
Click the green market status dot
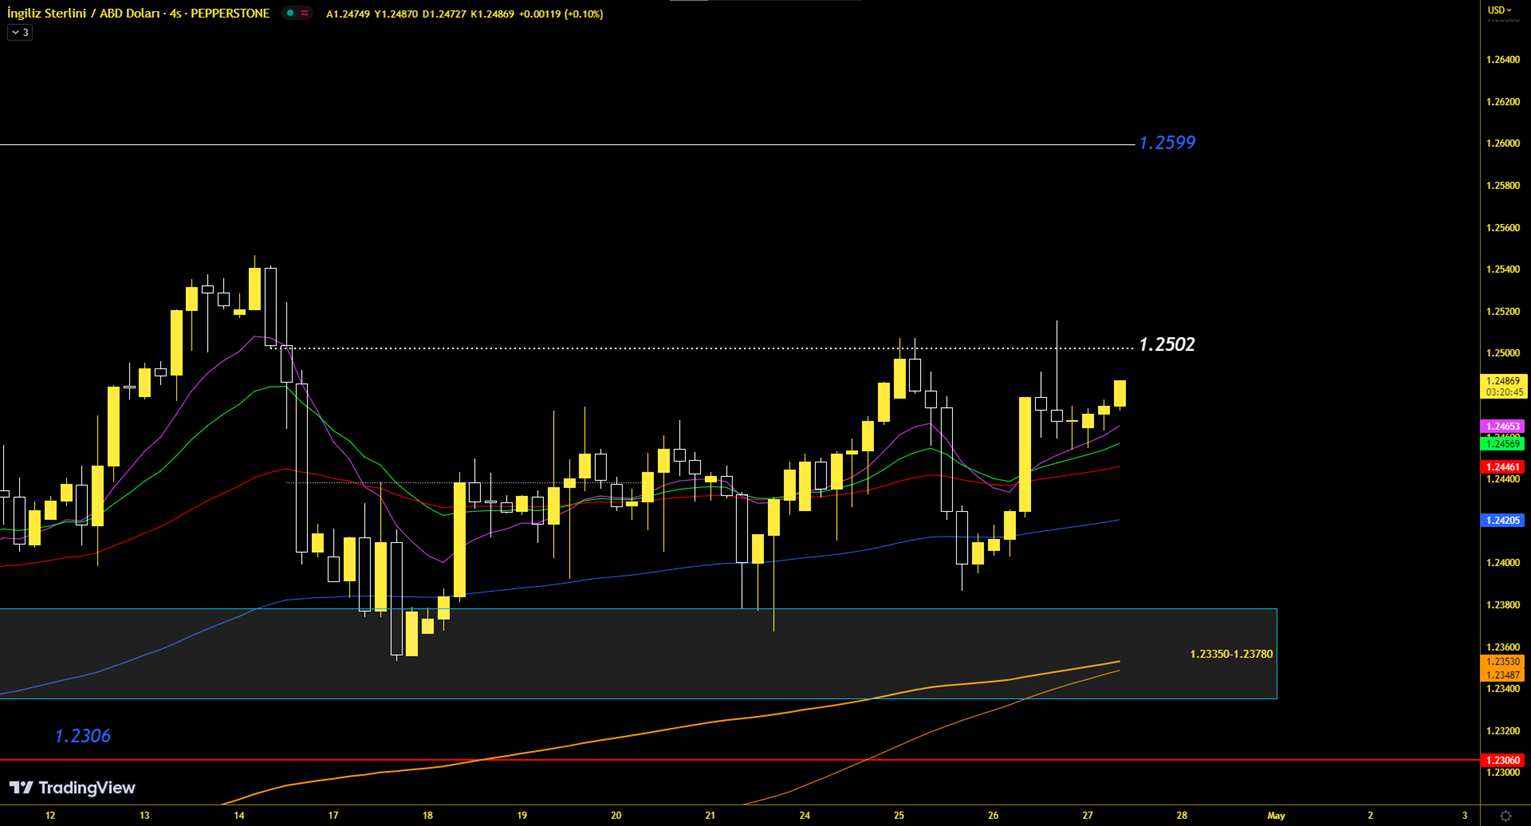pos(290,14)
